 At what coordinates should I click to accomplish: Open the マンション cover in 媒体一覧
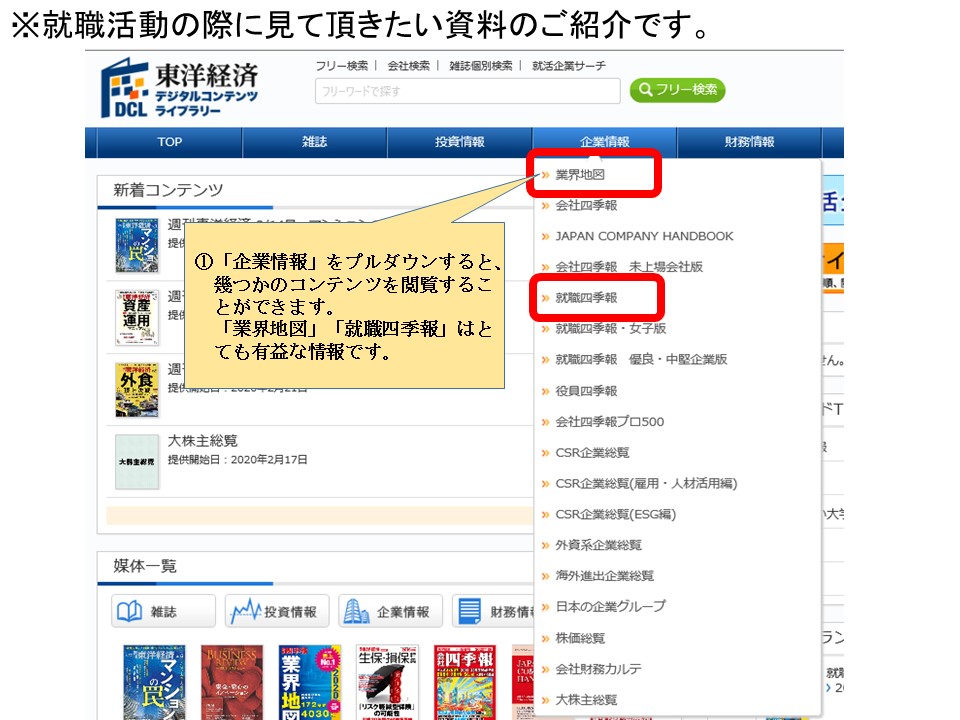(x=154, y=682)
